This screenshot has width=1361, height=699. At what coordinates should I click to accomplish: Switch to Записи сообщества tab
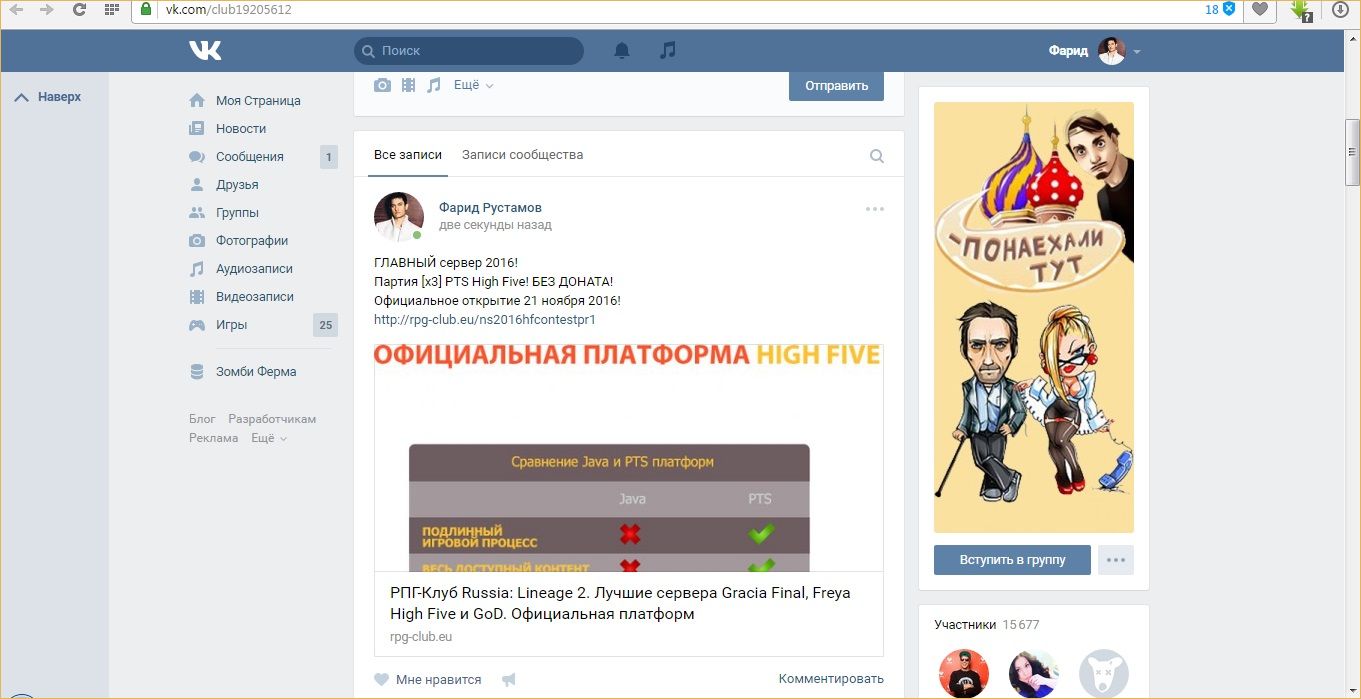pos(522,155)
